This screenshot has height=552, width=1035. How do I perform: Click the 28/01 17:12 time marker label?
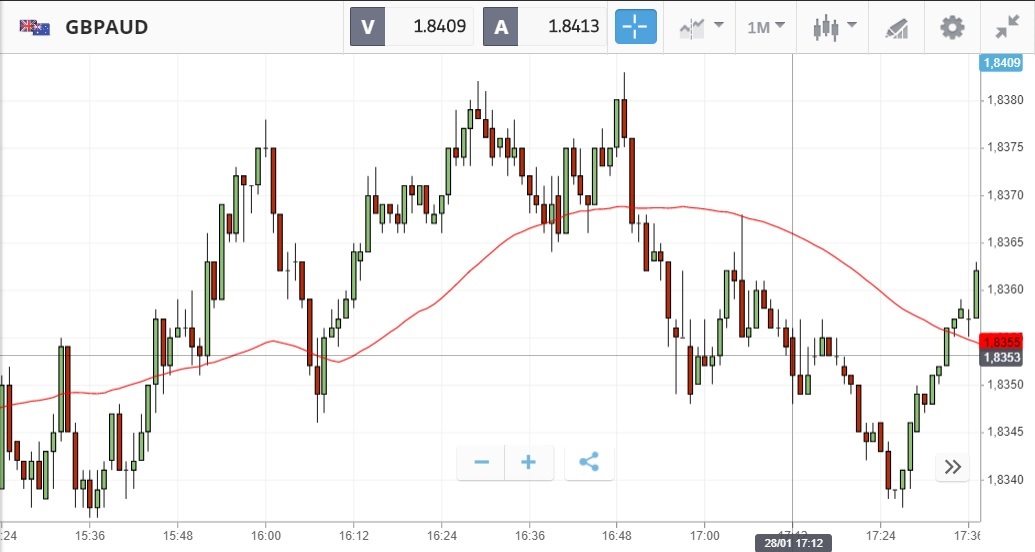(792, 542)
